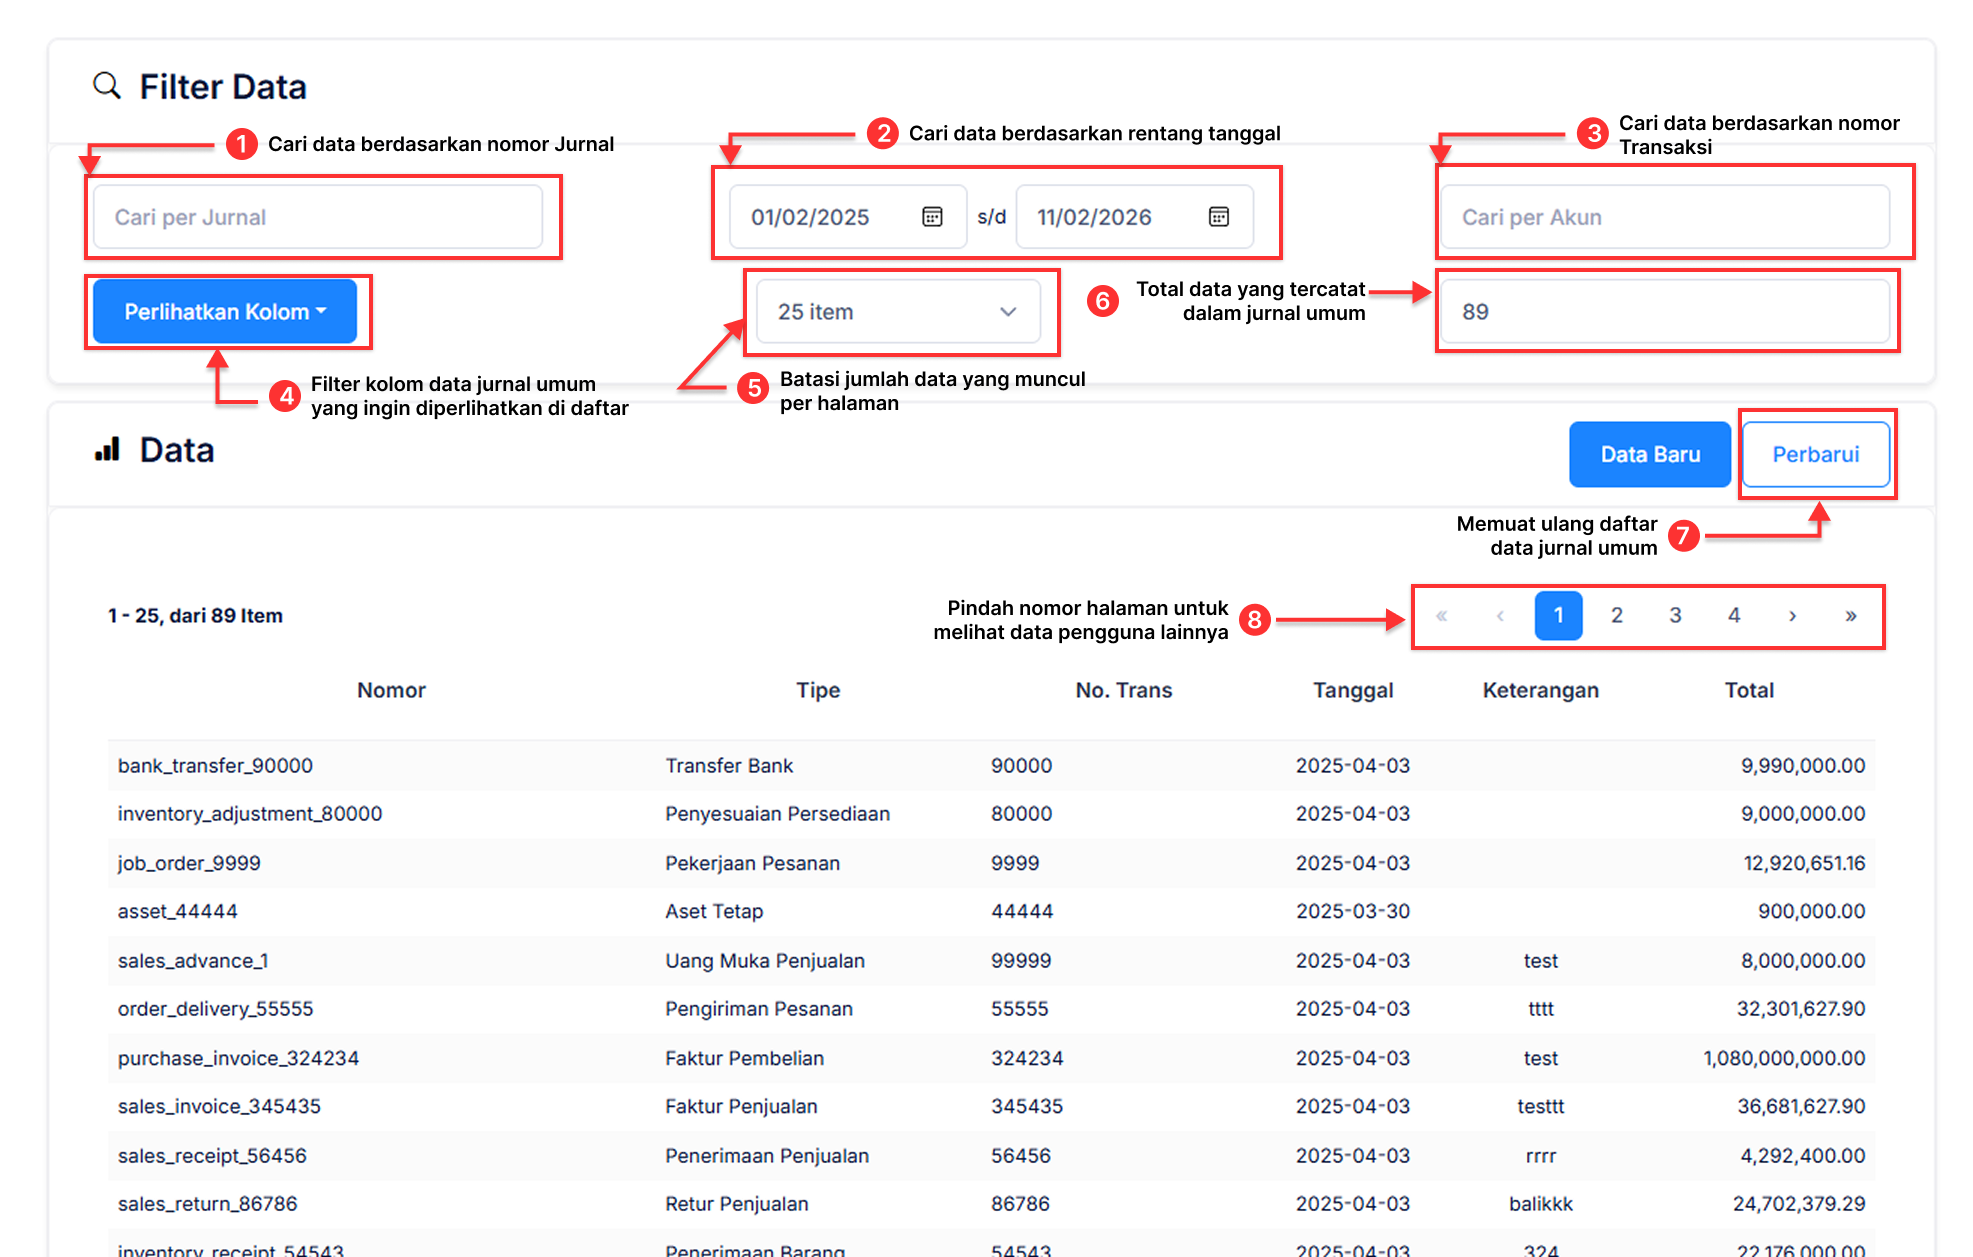Viewport: 1973px width, 1257px height.
Task: Select the bank_transfer_90000 row
Action: (215, 766)
